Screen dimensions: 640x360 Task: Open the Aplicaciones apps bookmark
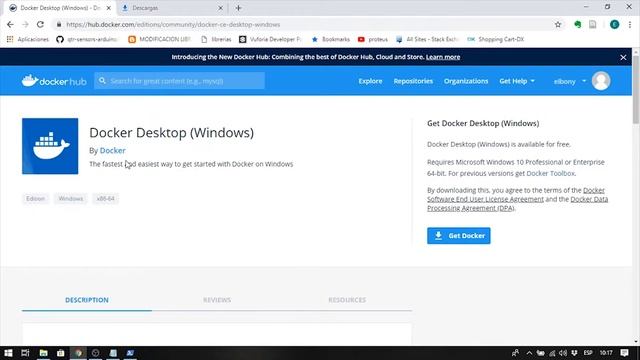coord(27,39)
